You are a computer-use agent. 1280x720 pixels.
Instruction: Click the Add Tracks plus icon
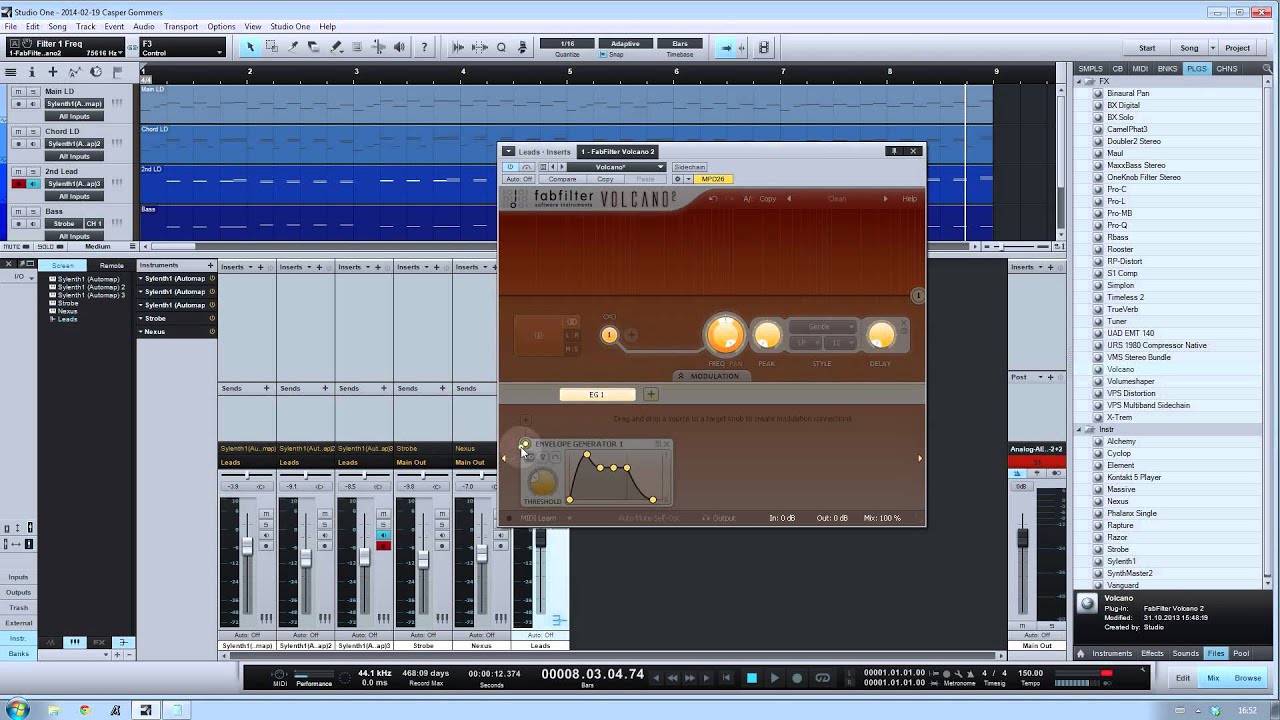53,72
